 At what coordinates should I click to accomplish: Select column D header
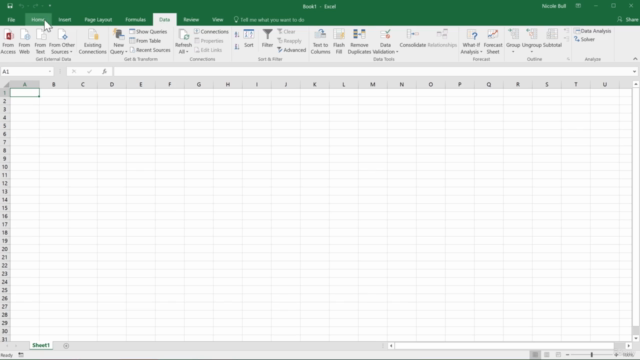point(112,84)
